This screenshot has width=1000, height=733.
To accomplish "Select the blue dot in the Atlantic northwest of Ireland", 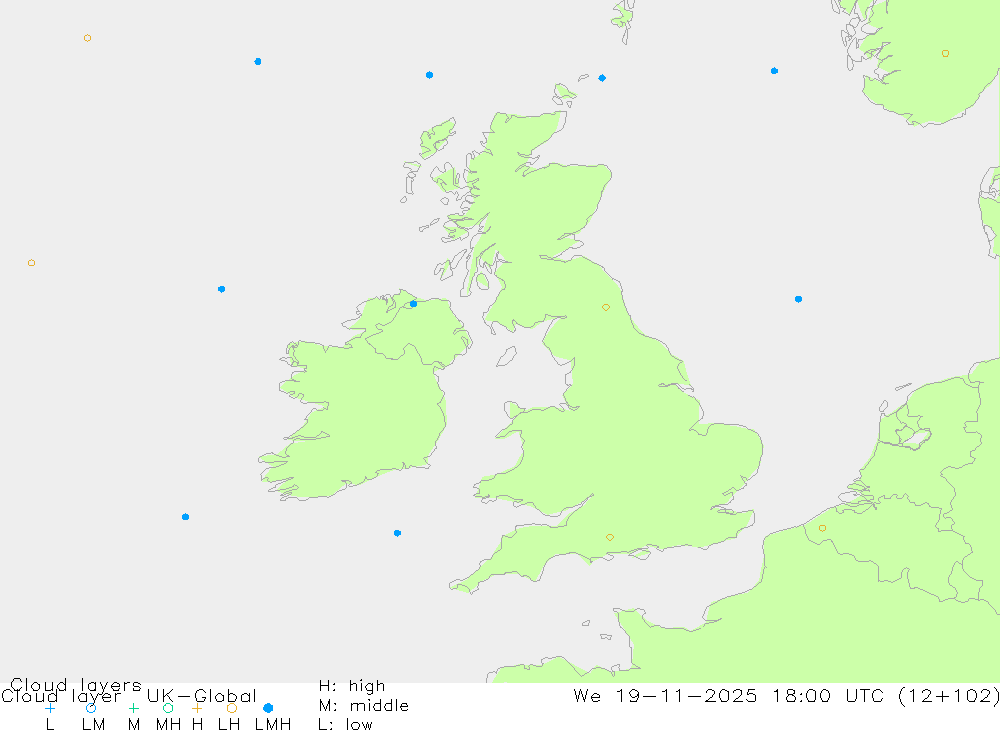I will (221, 289).
